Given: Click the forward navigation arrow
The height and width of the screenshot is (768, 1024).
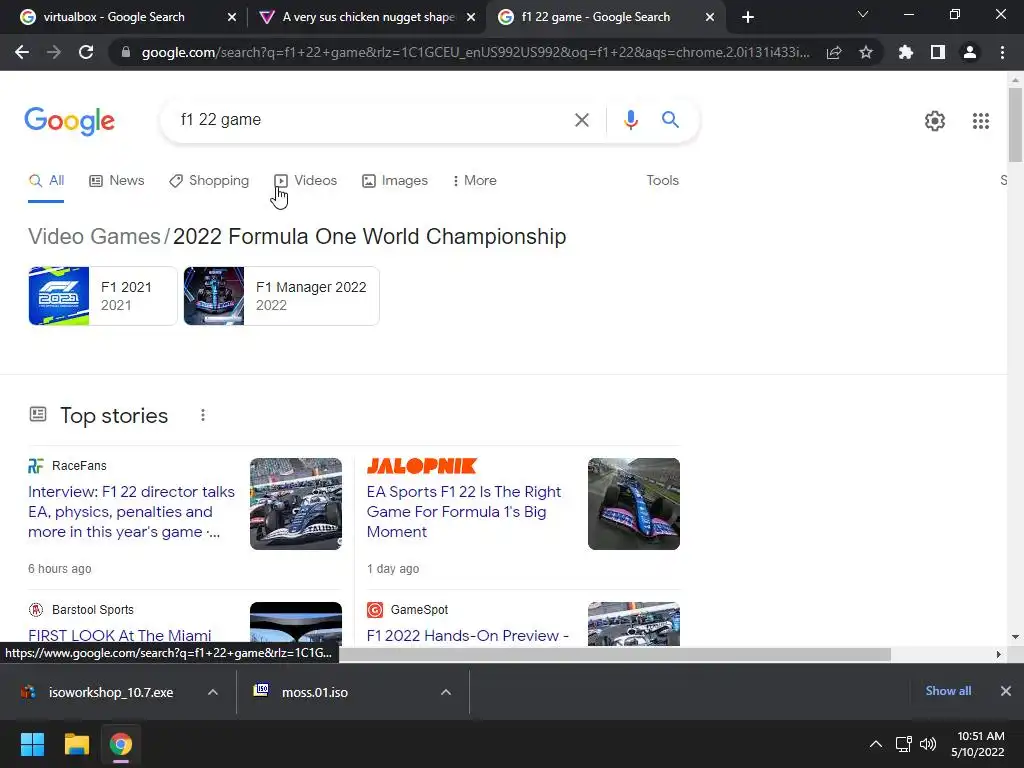Looking at the screenshot, I should coord(54,52).
